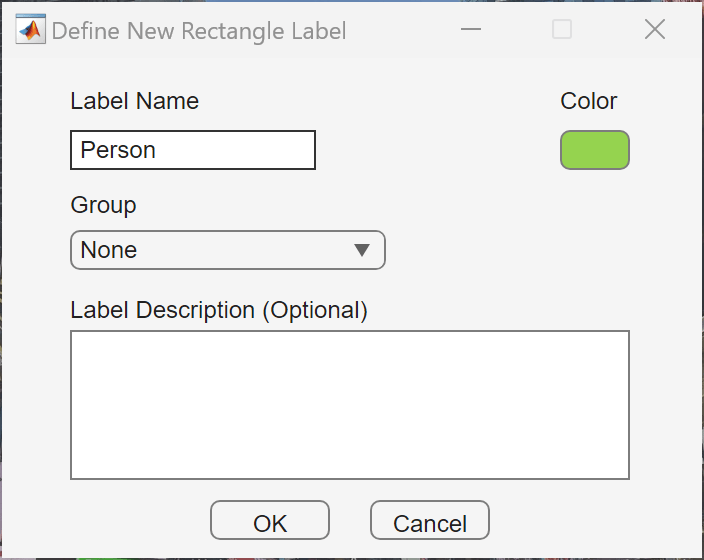The width and height of the screenshot is (704, 560).
Task: Click the "Label Name" heading text
Action: [134, 101]
